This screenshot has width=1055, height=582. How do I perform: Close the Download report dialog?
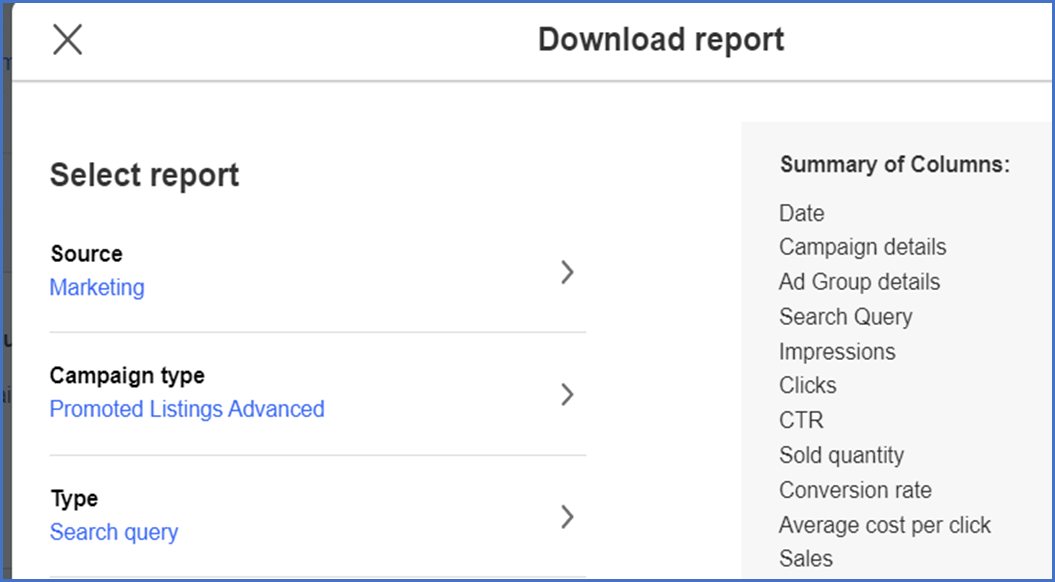pyautogui.click(x=67, y=40)
